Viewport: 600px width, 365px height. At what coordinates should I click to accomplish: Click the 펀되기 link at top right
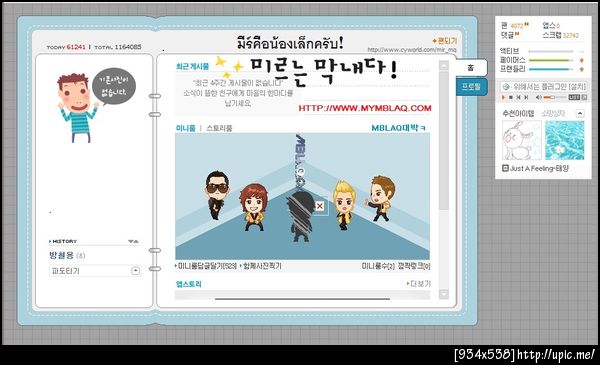tap(445, 41)
